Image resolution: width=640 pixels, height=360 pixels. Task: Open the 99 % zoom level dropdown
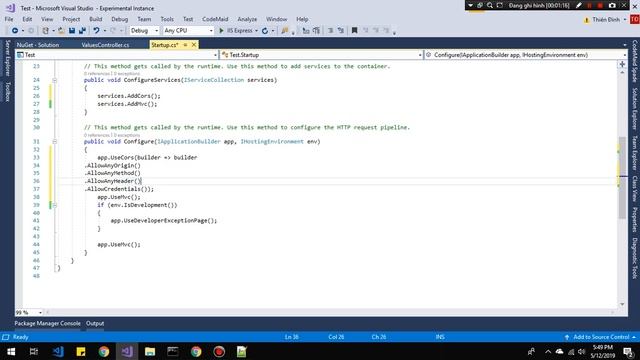pyautogui.click(x=29, y=312)
